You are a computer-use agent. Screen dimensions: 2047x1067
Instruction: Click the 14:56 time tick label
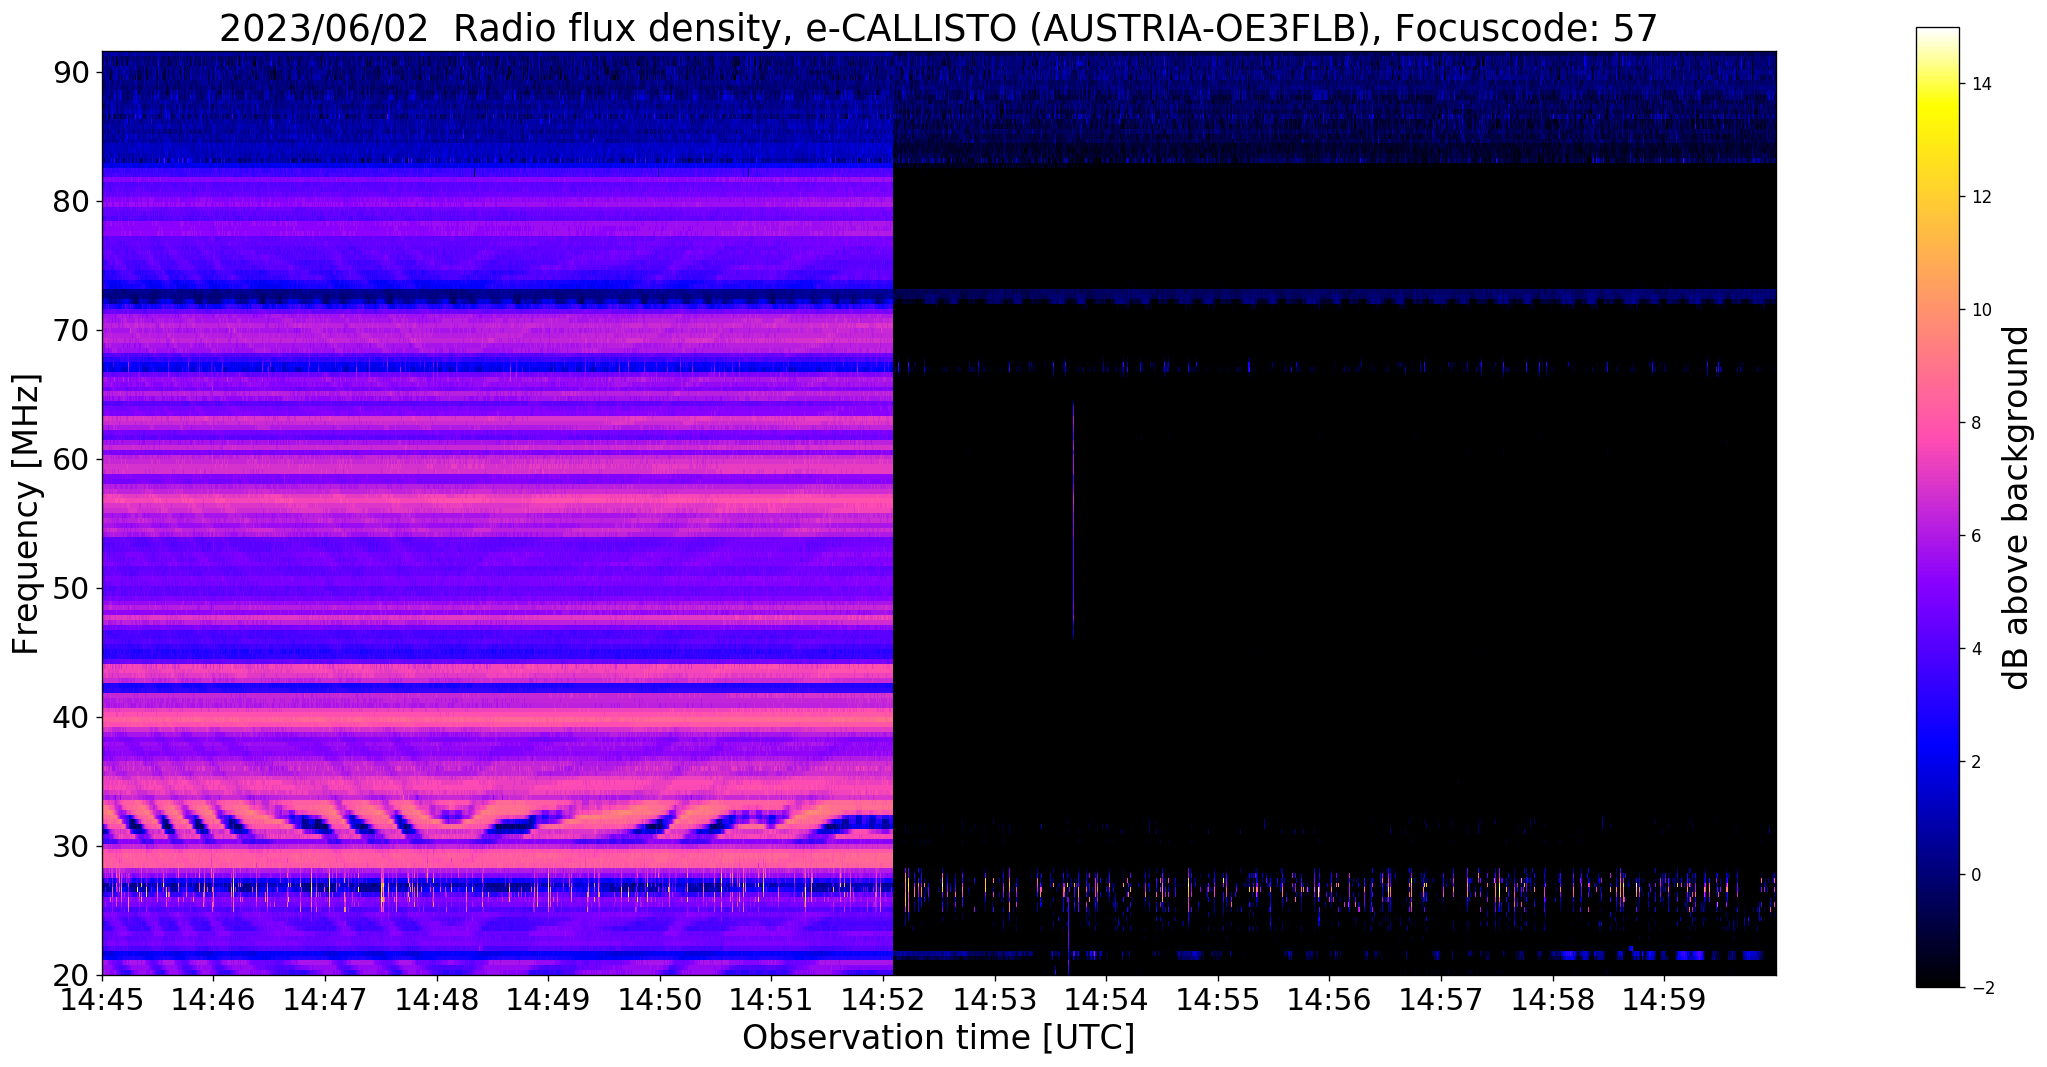point(1329,999)
